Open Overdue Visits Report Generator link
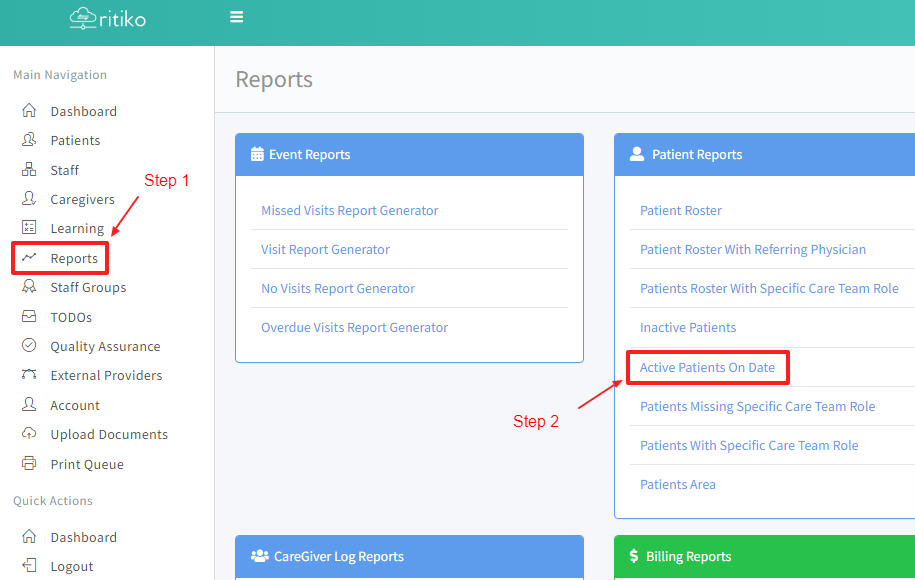The width and height of the screenshot is (915, 580). (354, 328)
